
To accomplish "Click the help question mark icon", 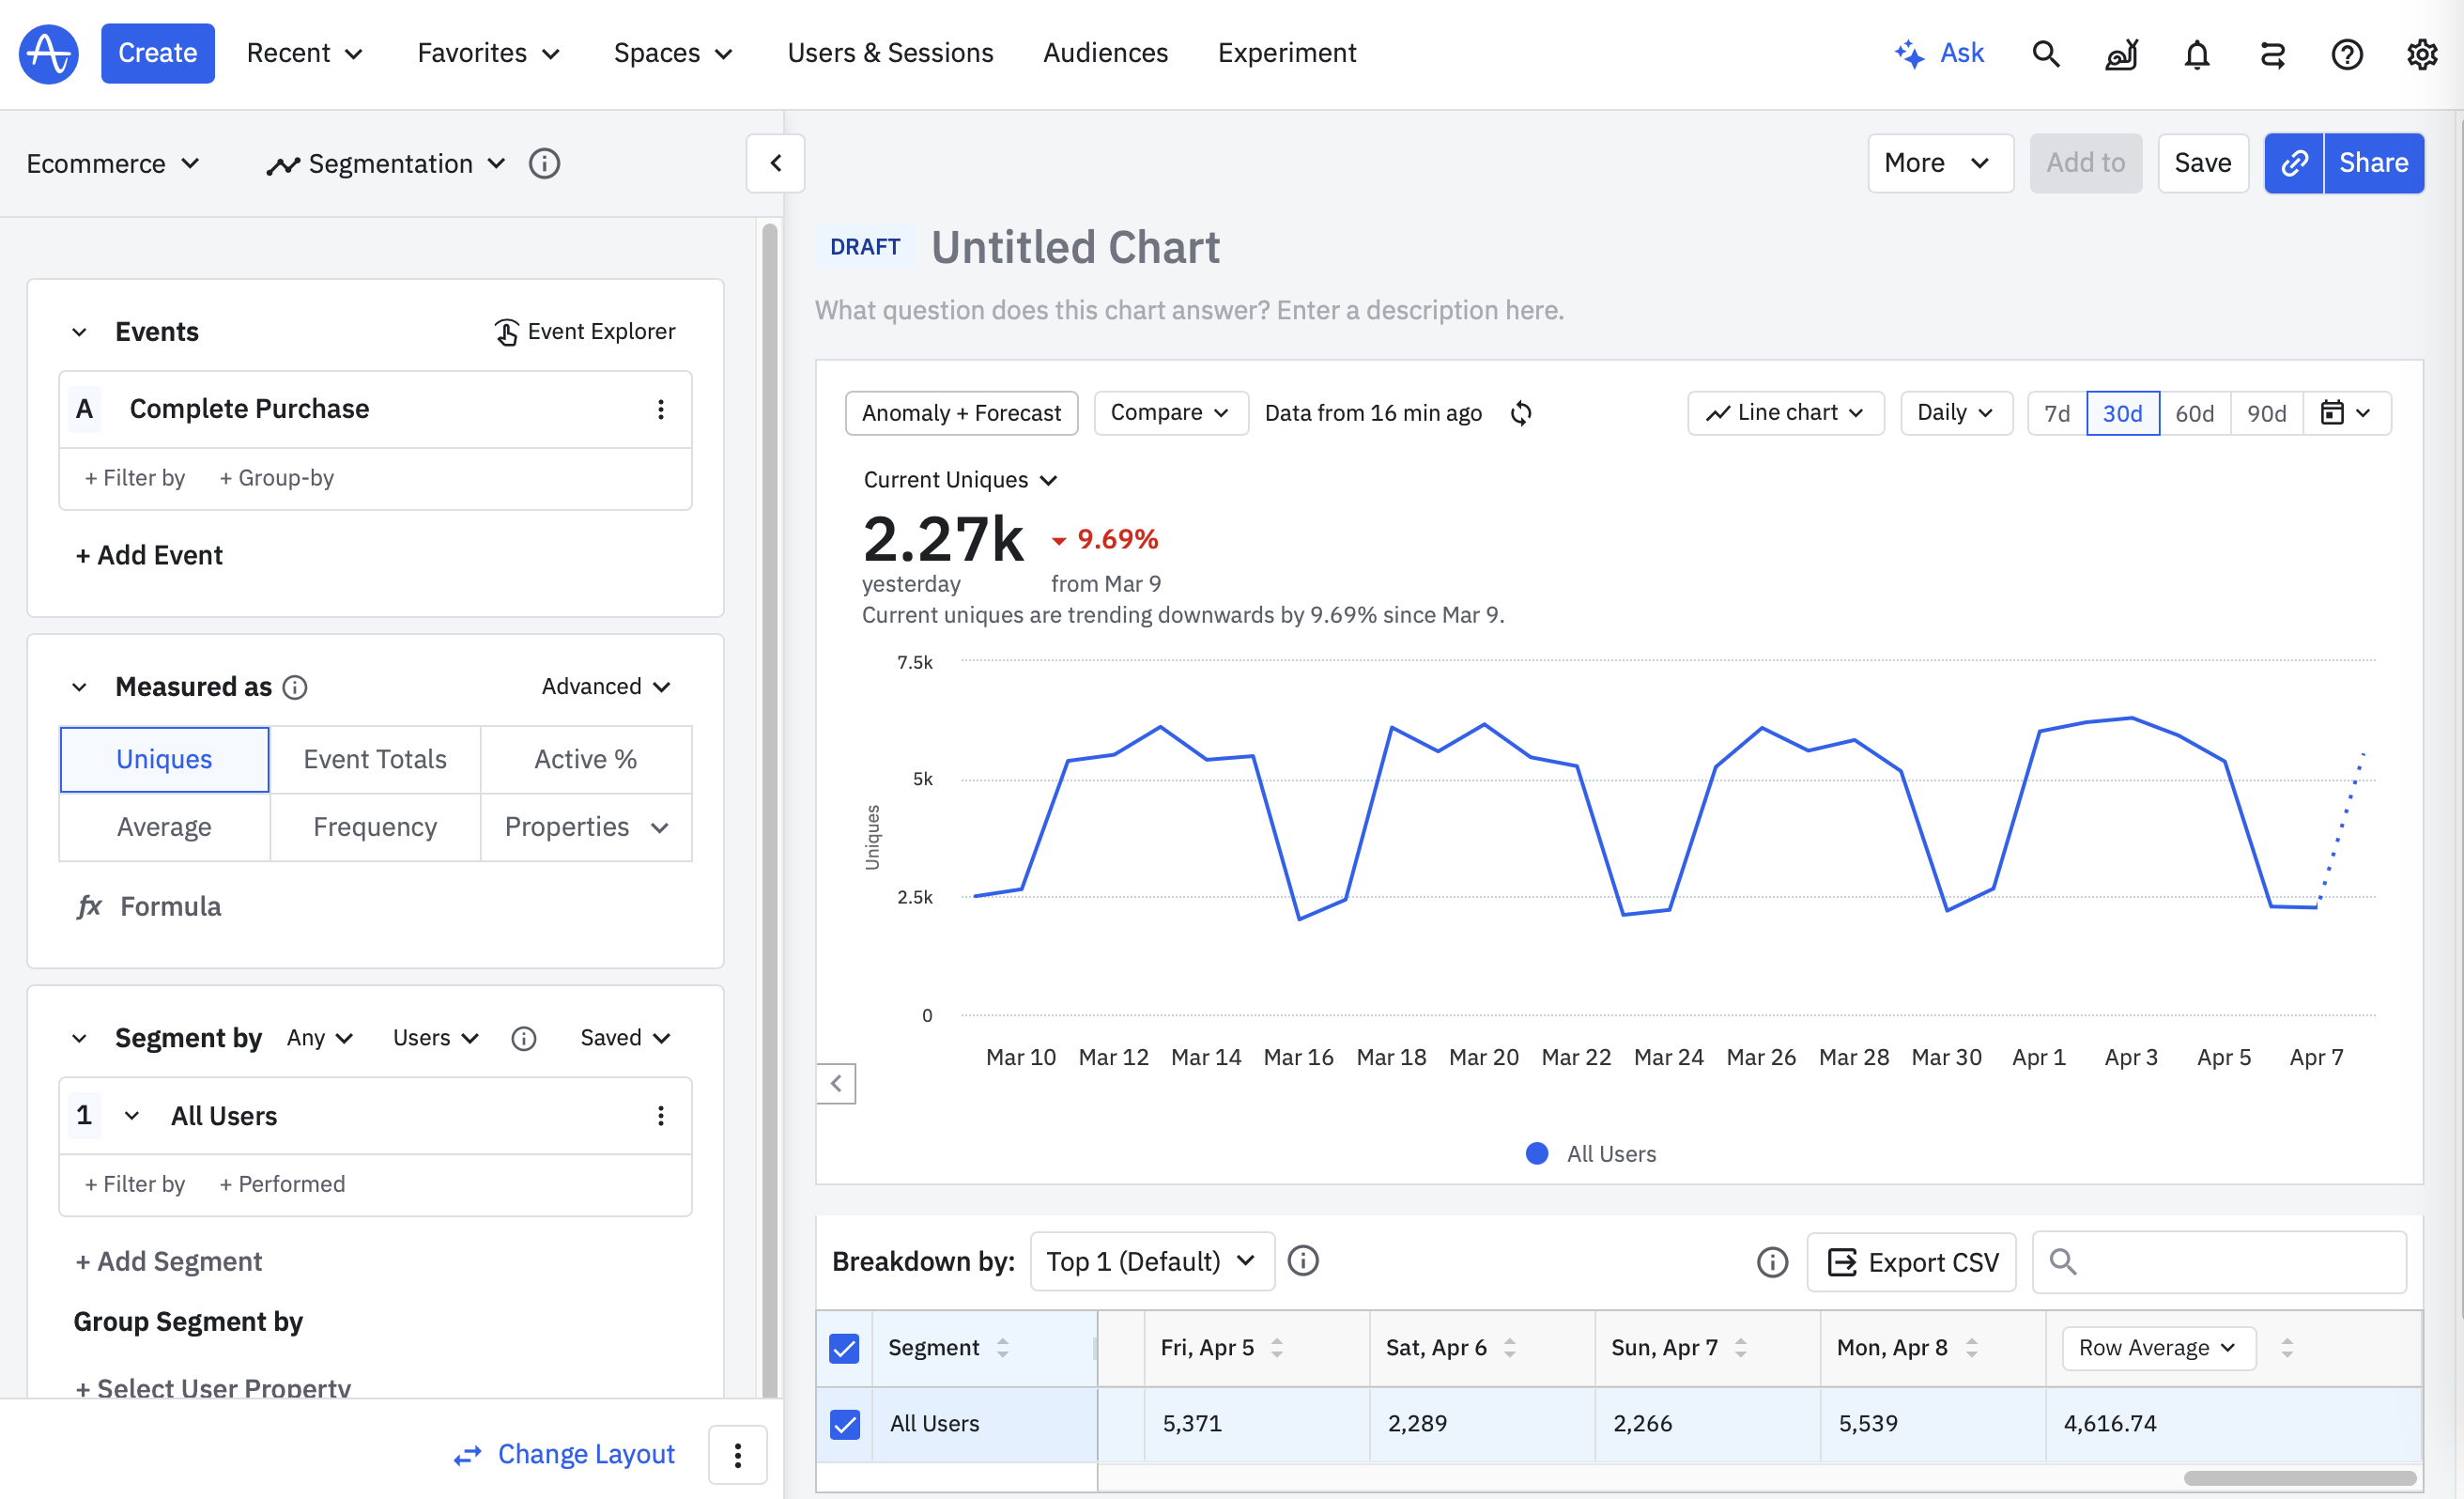I will point(2346,54).
